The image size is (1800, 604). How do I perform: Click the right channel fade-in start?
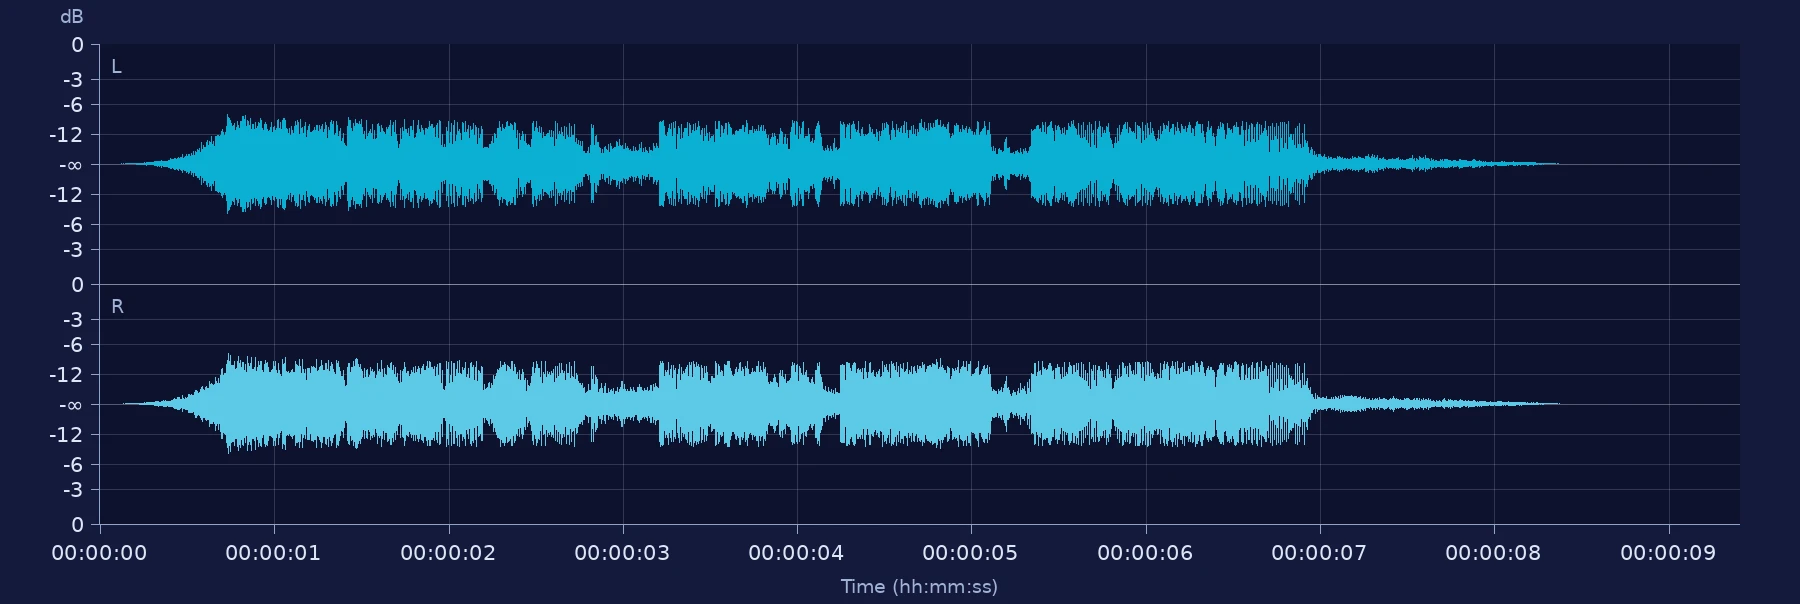[160, 404]
